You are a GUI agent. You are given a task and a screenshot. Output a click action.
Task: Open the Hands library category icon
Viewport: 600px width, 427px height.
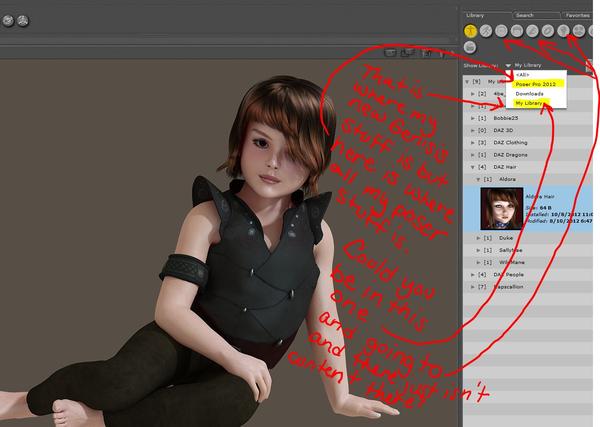click(x=532, y=31)
